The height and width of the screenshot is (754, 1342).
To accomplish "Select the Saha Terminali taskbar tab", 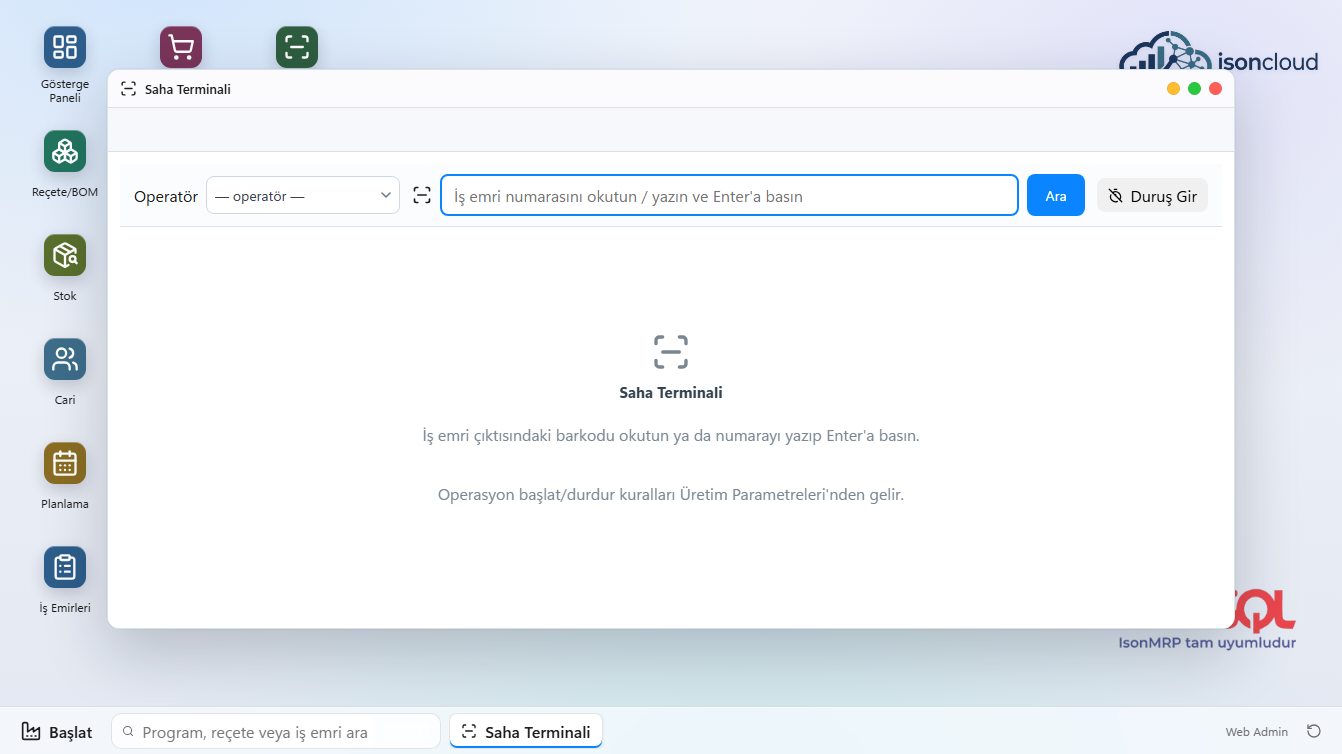I will (x=526, y=732).
